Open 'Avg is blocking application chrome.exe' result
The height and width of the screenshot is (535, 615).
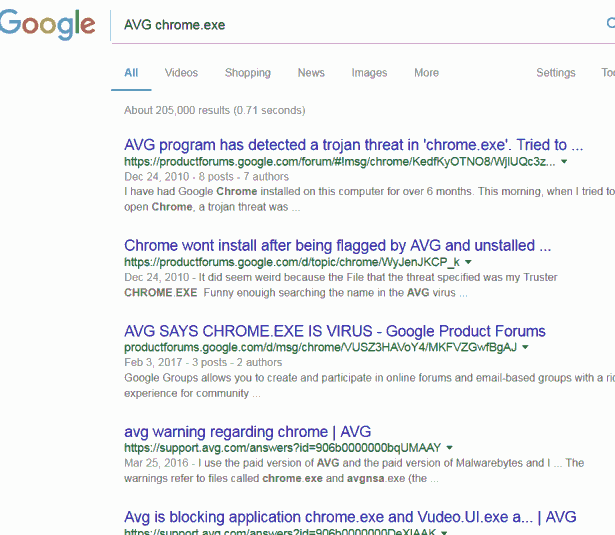tap(350, 517)
